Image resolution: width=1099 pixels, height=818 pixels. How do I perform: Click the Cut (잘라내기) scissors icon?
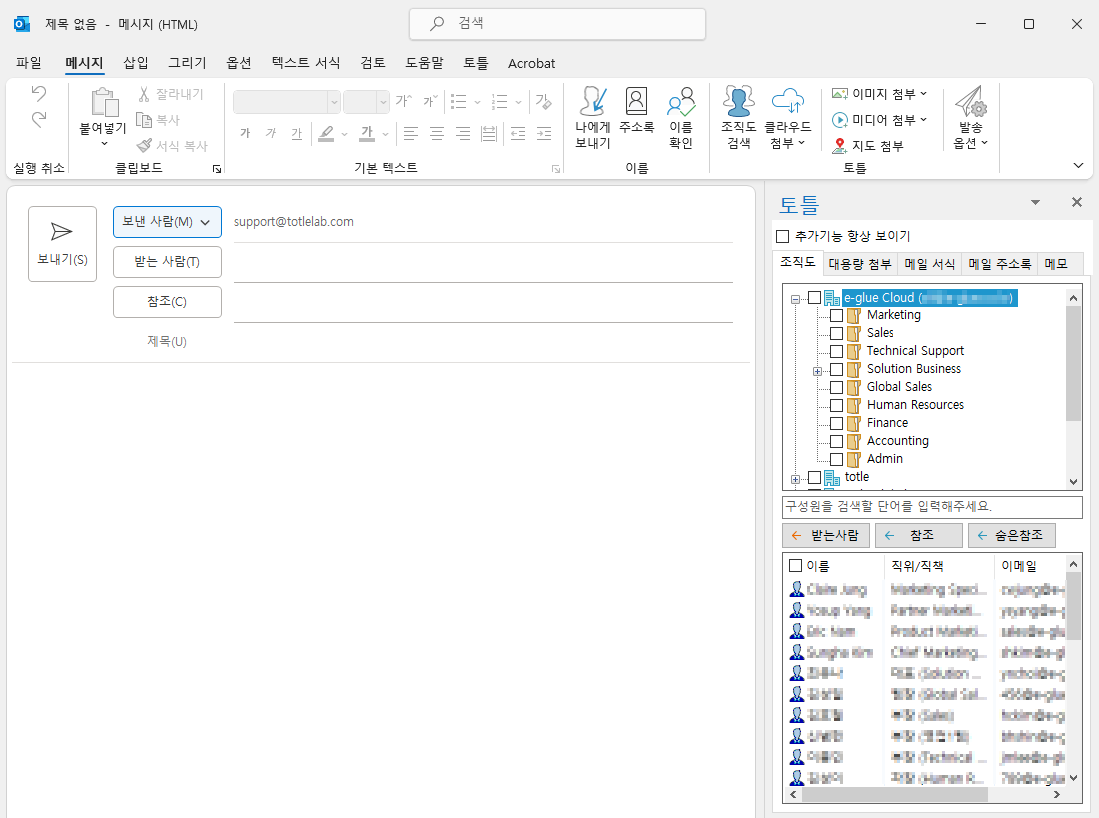(144, 94)
